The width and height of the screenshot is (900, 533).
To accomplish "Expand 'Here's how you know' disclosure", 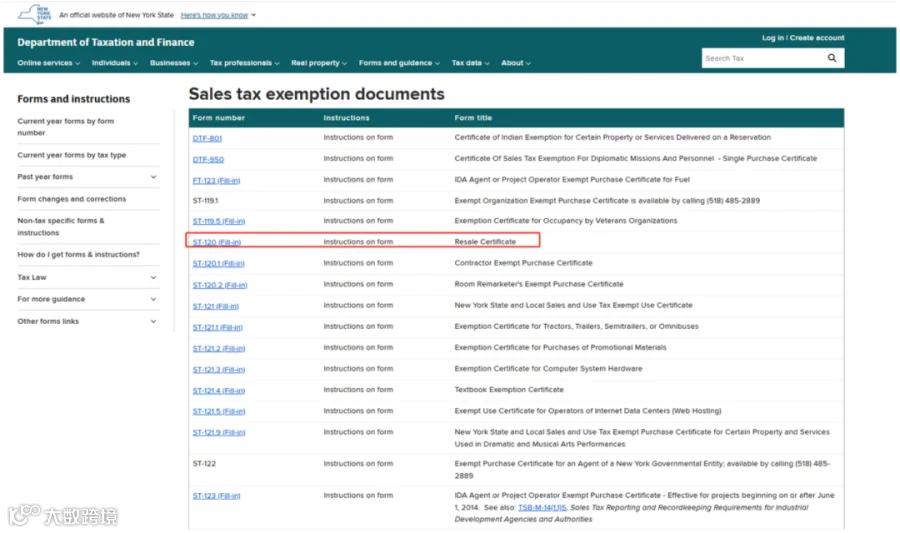I will pos(218,15).
